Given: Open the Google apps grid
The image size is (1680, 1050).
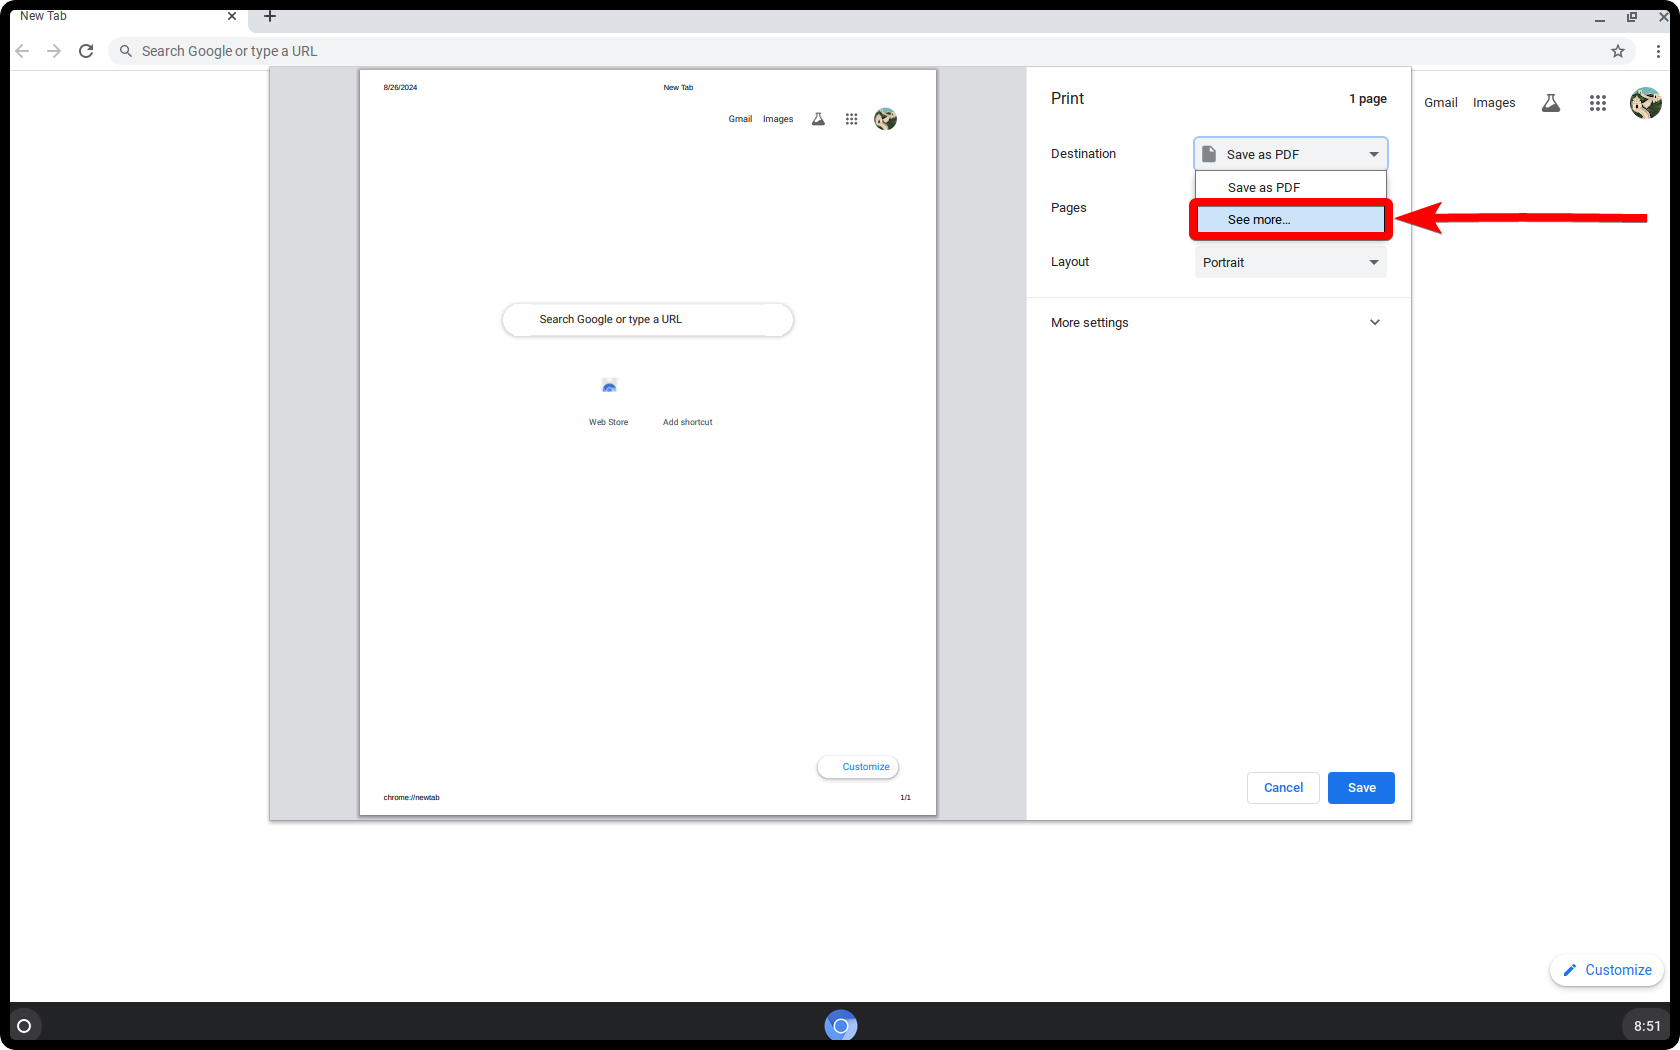Looking at the screenshot, I should click(1598, 103).
